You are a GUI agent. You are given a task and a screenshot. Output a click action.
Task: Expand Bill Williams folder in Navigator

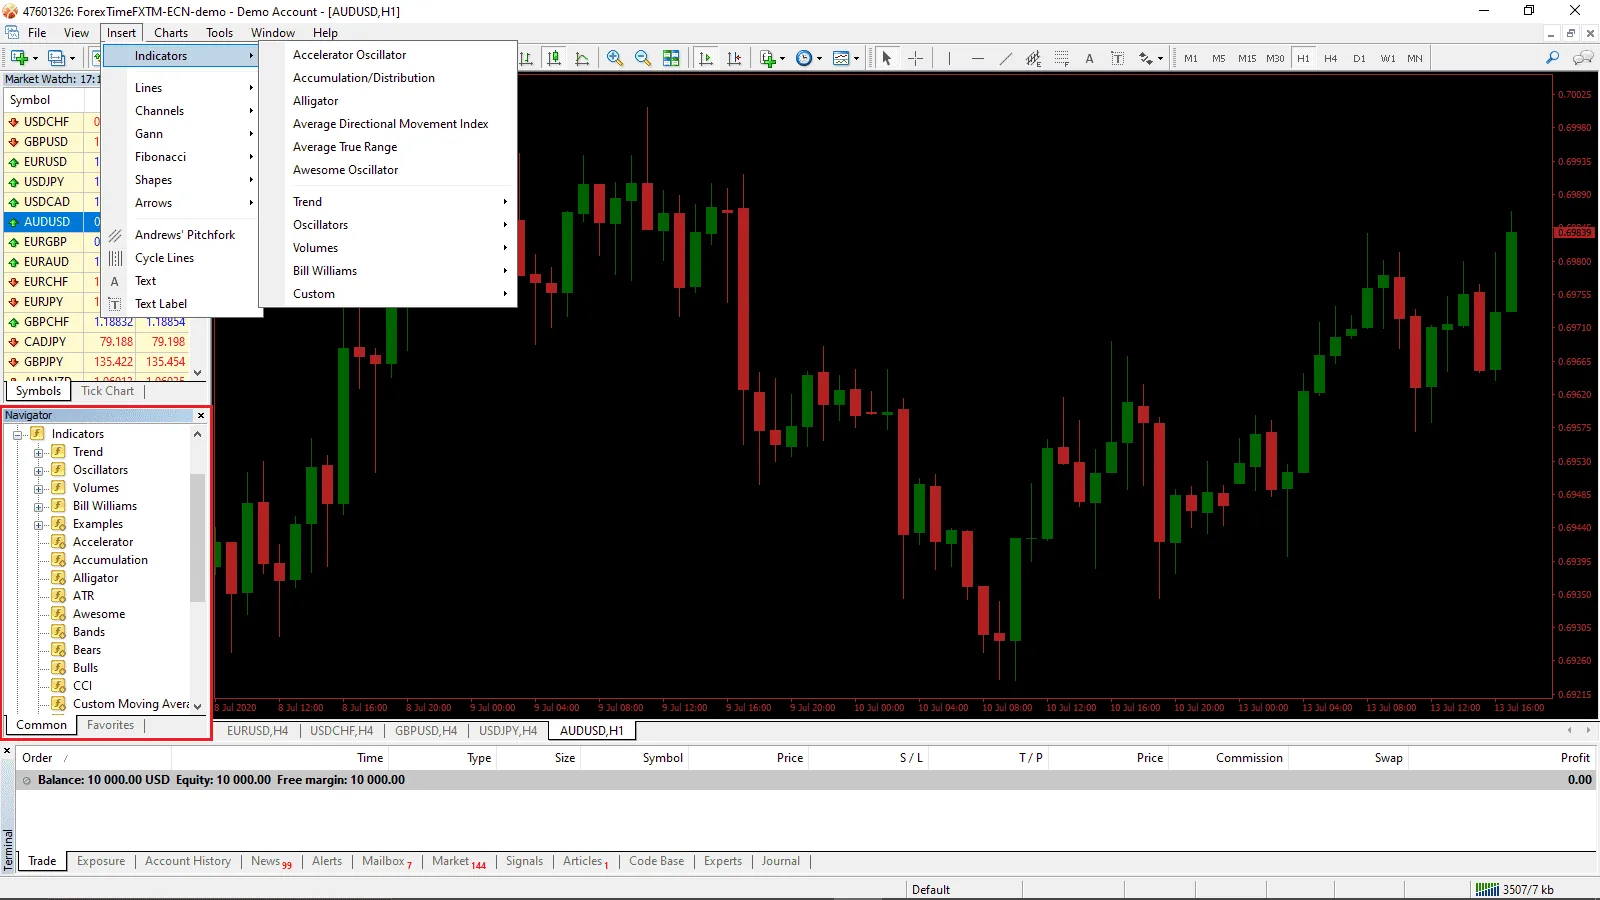click(39, 506)
